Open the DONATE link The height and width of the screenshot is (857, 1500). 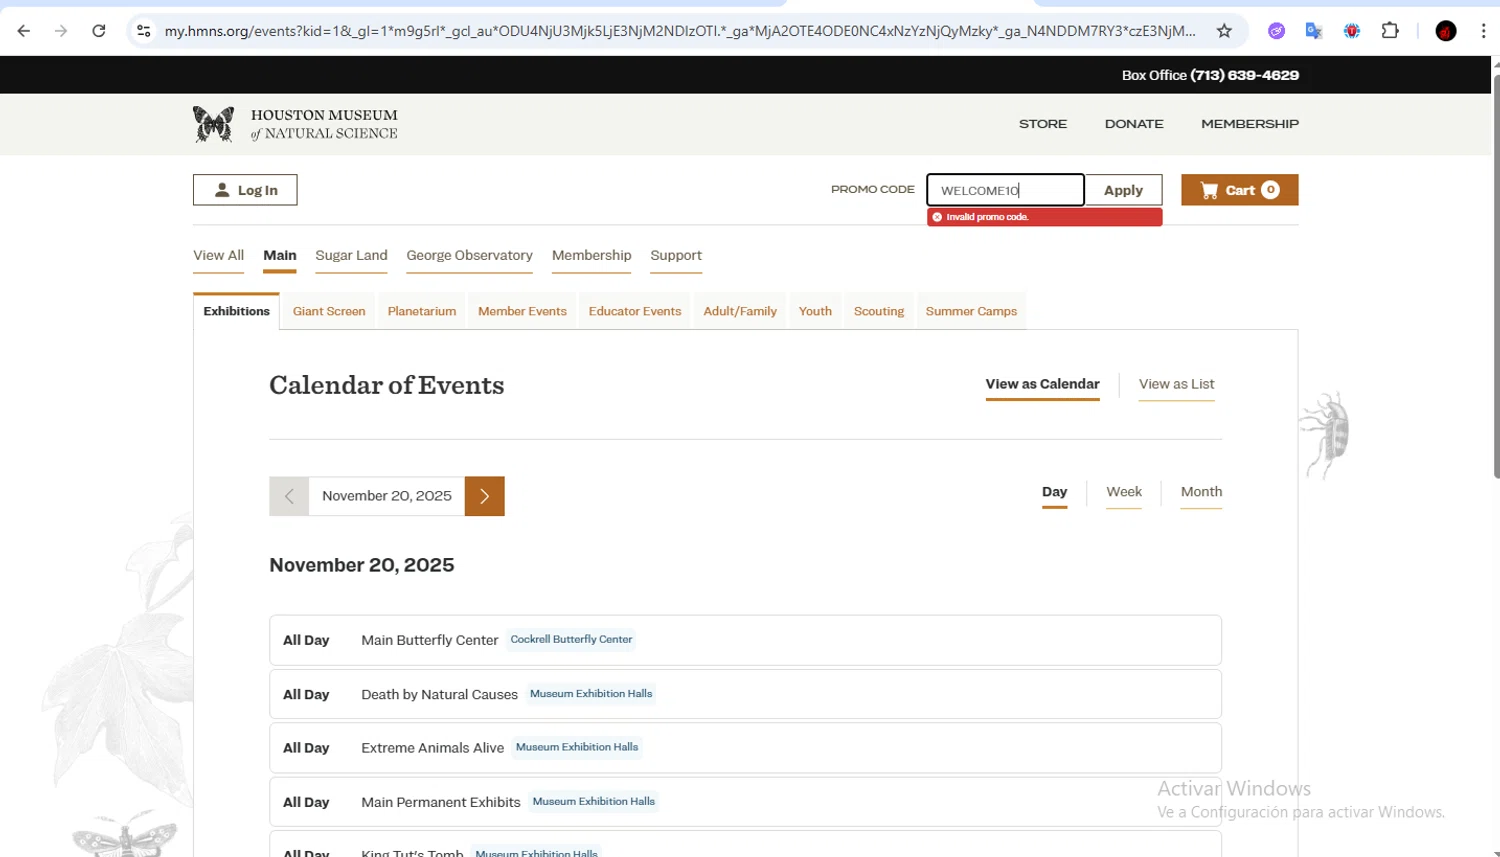pyautogui.click(x=1134, y=124)
